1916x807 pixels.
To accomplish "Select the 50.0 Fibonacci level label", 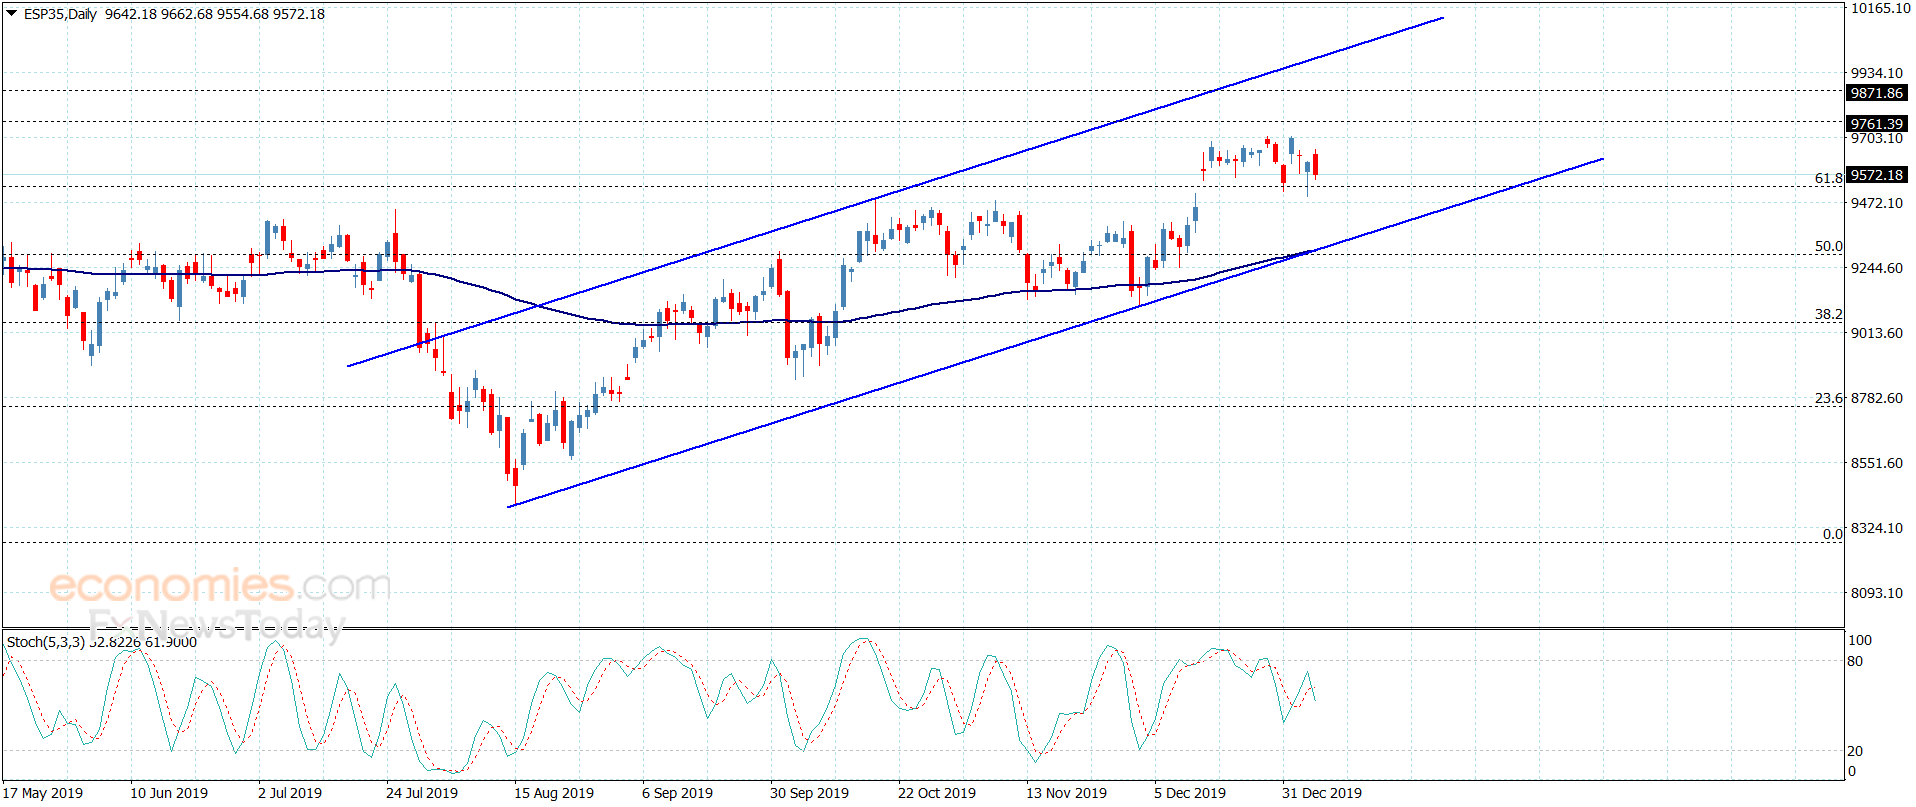I will pos(1828,246).
